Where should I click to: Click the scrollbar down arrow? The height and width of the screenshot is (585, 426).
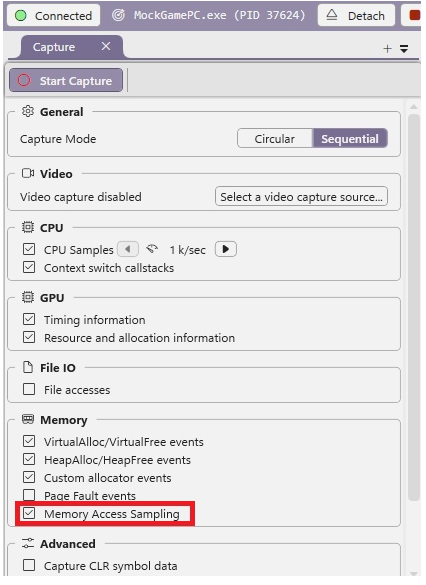(414, 574)
